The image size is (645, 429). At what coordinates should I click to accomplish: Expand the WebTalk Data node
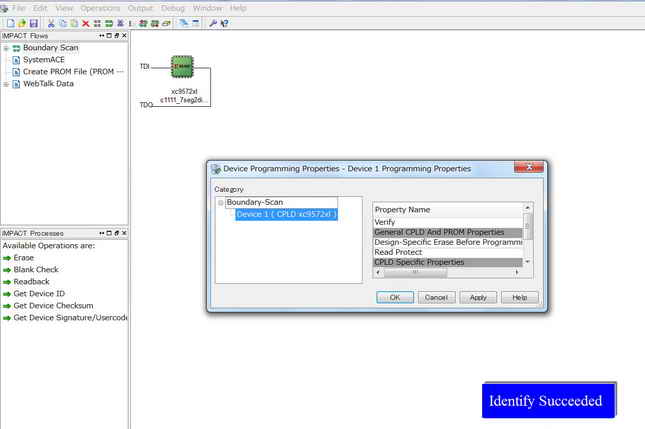point(6,84)
